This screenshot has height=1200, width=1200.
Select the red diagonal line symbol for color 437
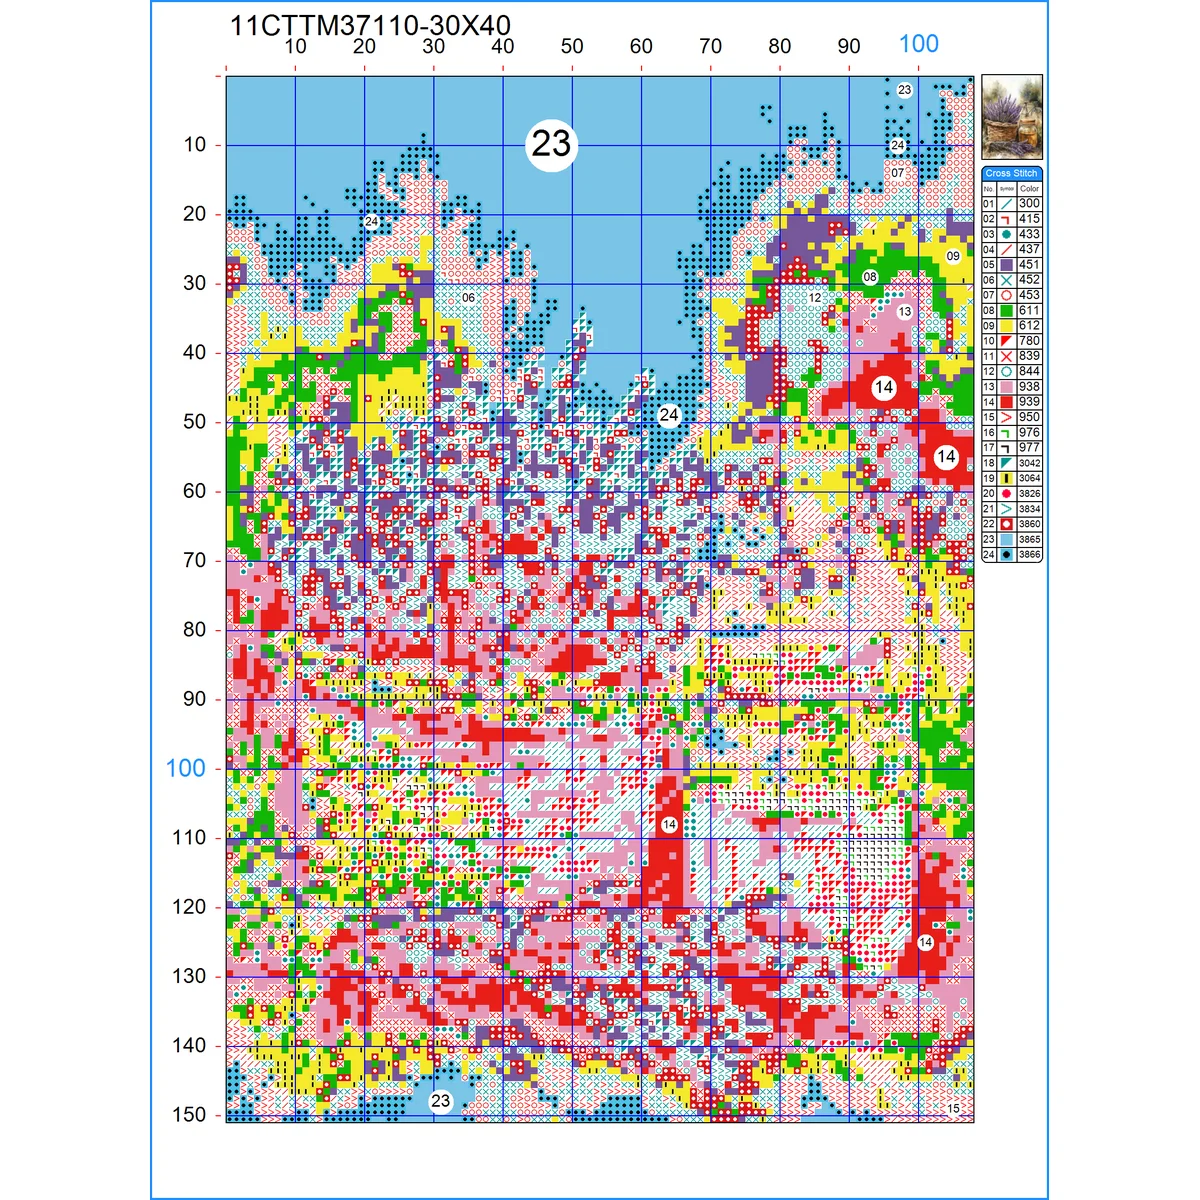click(x=1006, y=250)
